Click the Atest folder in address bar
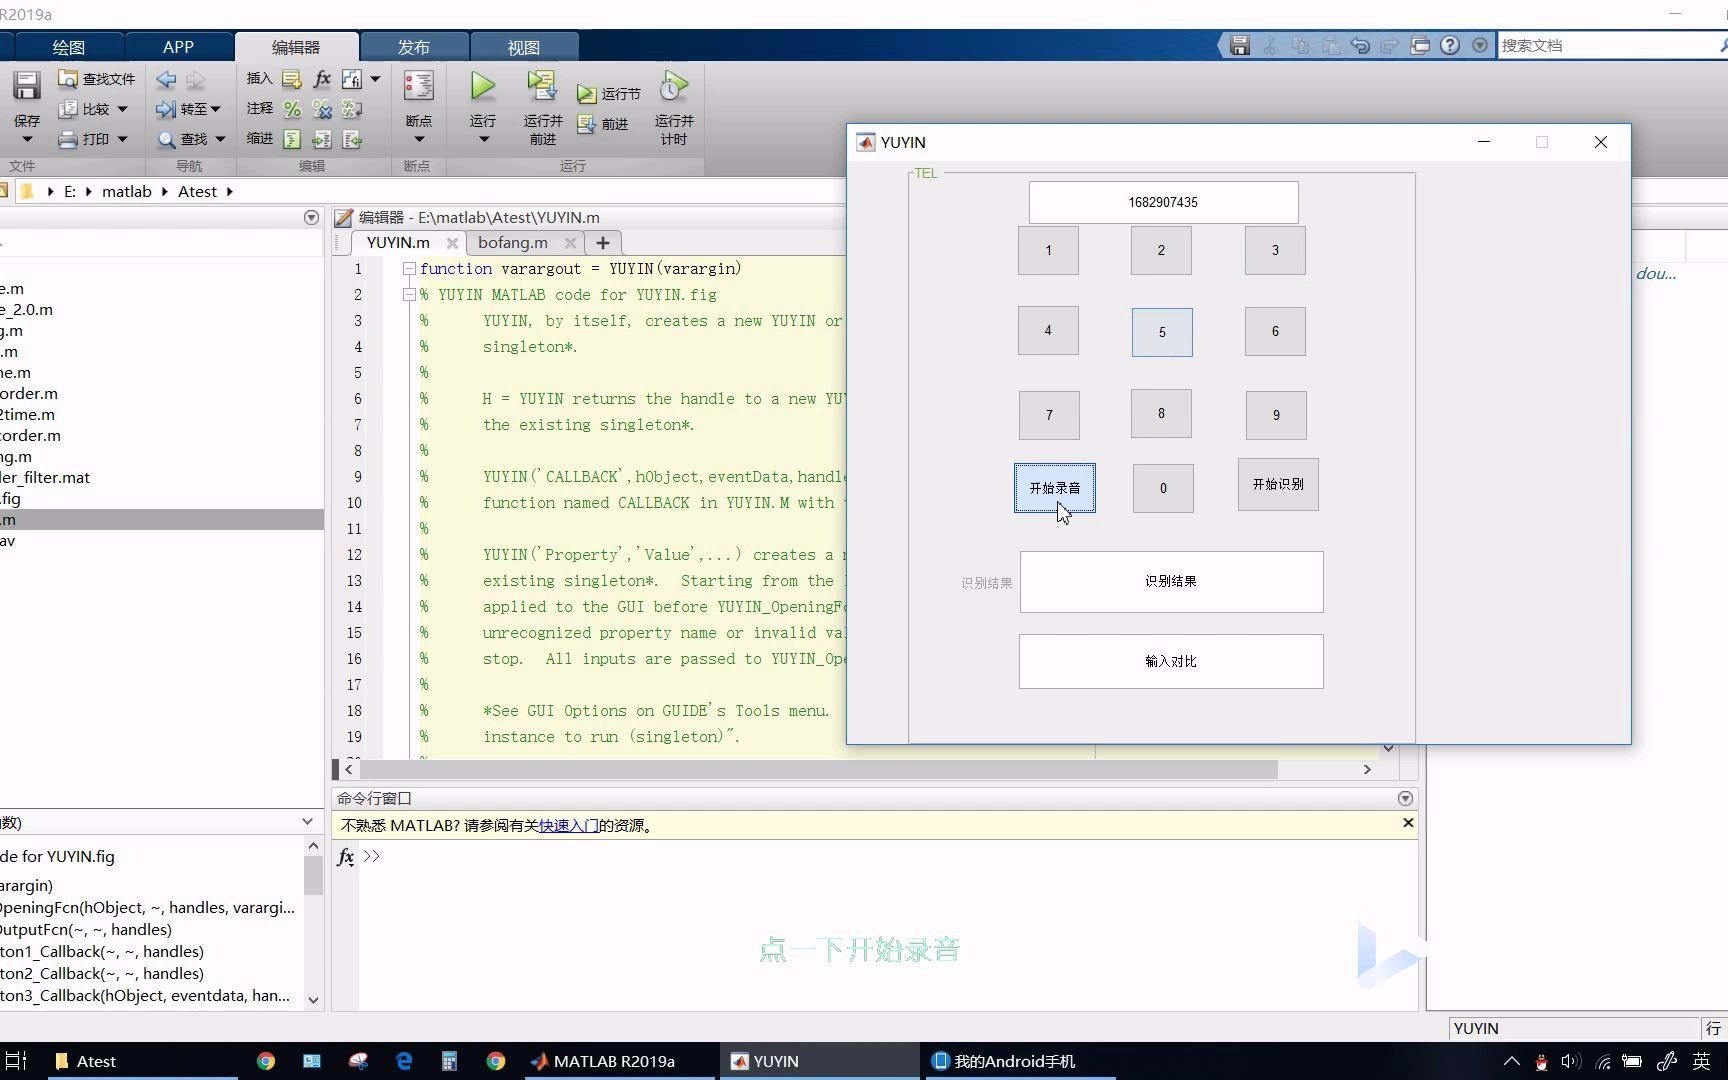Screen dimensions: 1728x1080 point(197,191)
